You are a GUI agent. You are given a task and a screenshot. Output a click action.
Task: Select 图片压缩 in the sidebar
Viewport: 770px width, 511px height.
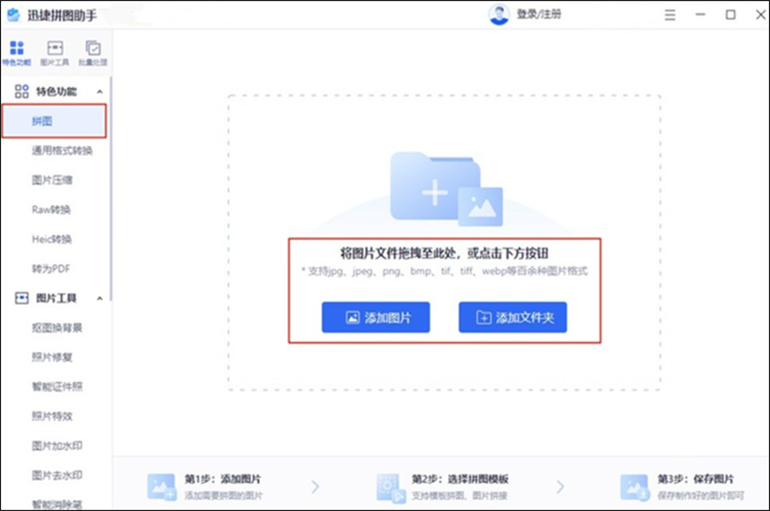tap(52, 180)
